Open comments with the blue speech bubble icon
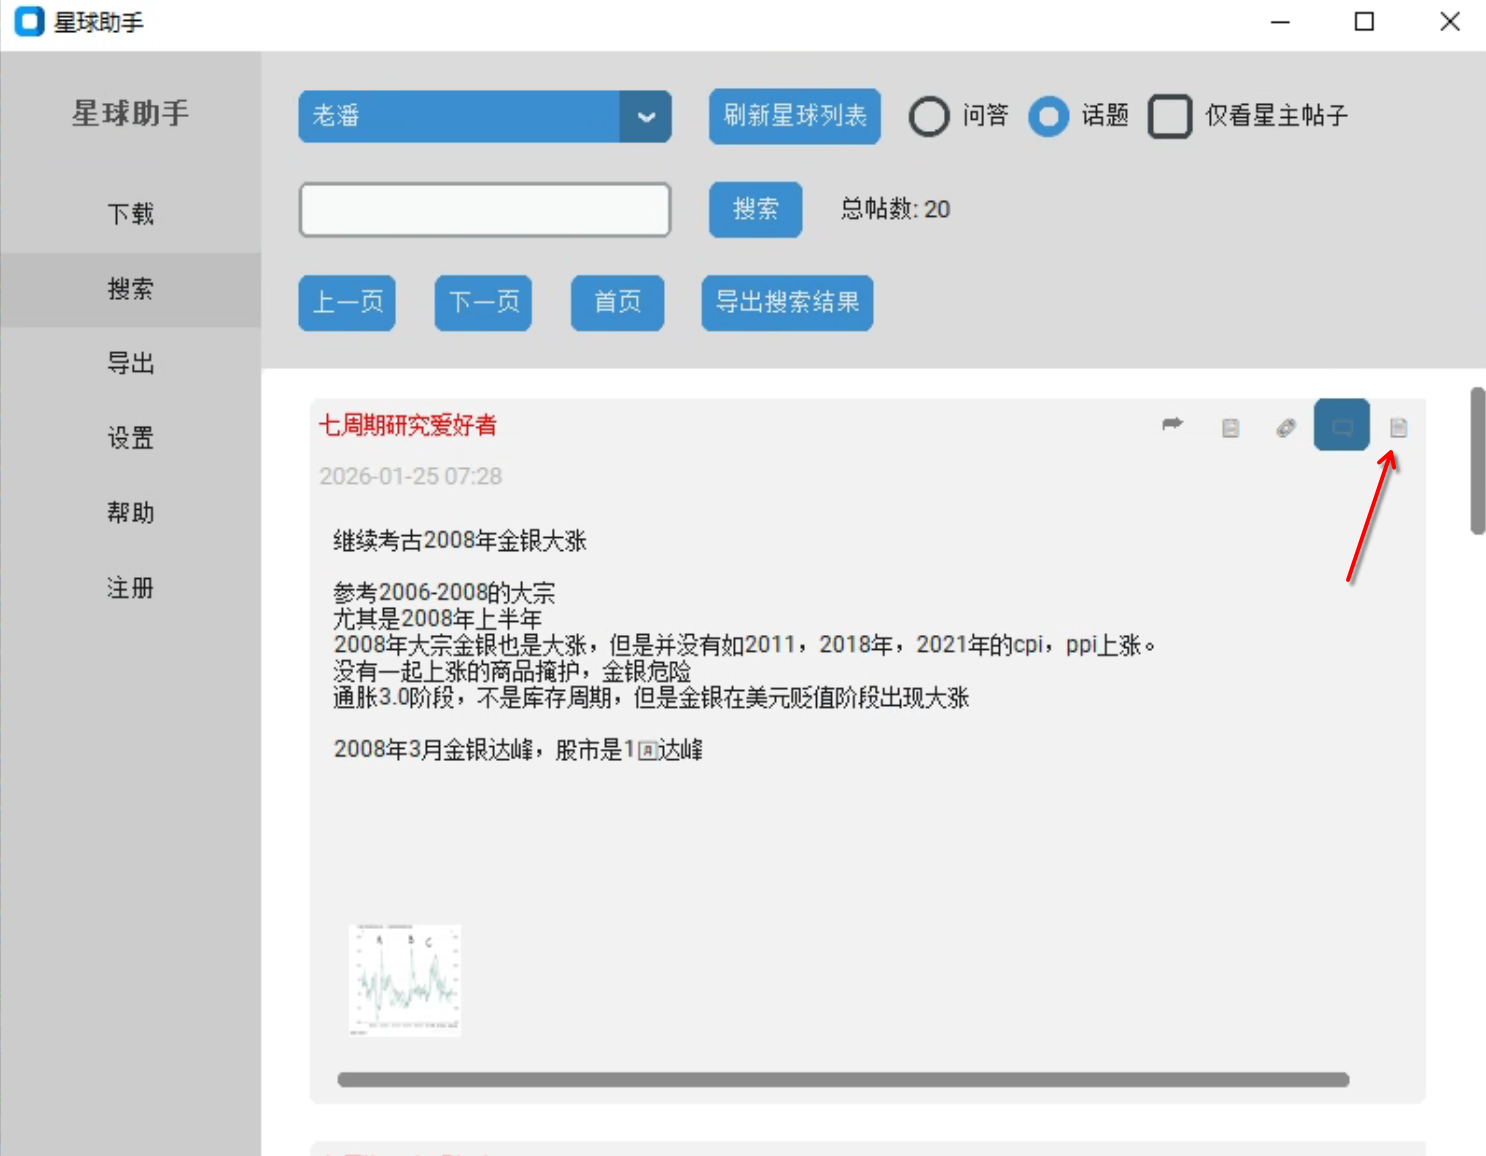Screen dimensions: 1486x1156 point(1341,425)
